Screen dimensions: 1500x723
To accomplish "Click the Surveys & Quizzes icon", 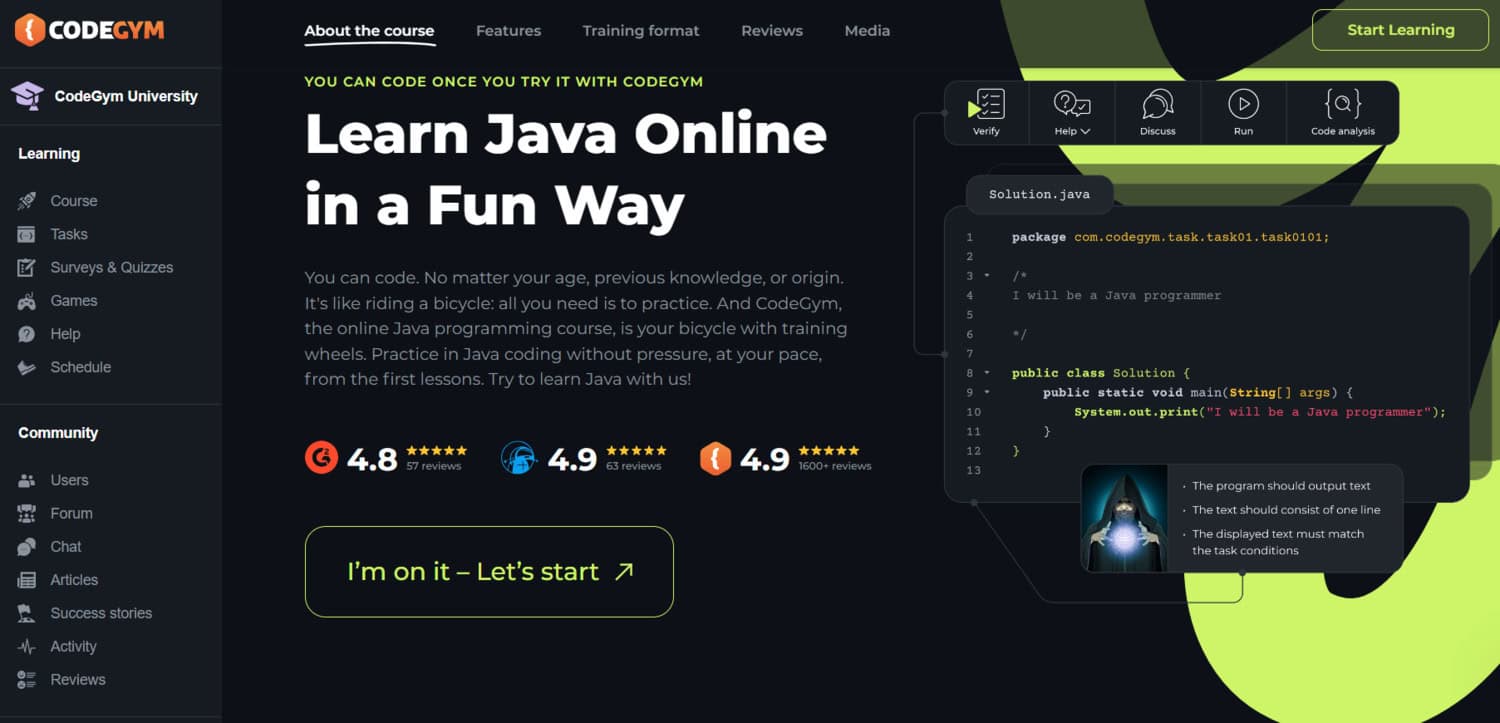I will (x=27, y=267).
